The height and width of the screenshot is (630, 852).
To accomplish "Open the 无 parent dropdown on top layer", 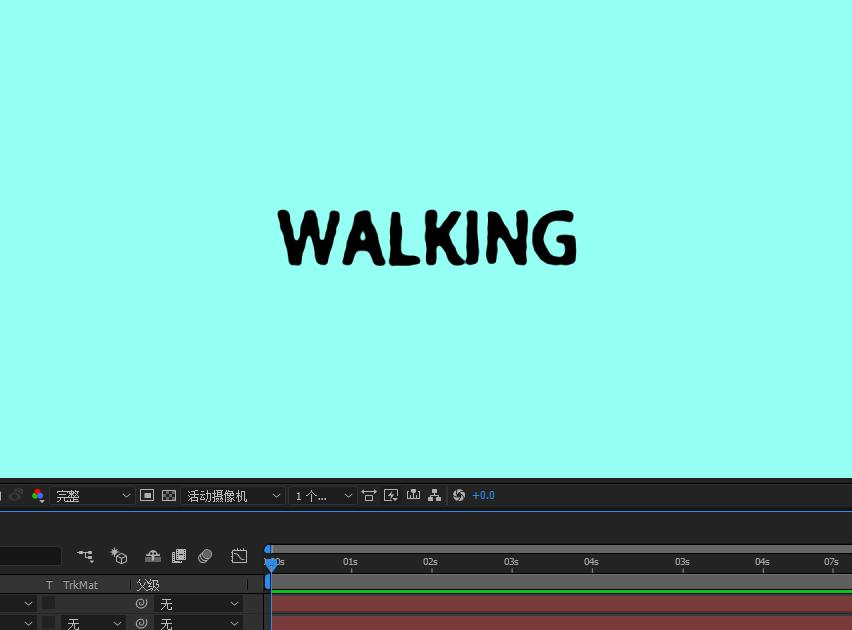I will click(x=198, y=604).
